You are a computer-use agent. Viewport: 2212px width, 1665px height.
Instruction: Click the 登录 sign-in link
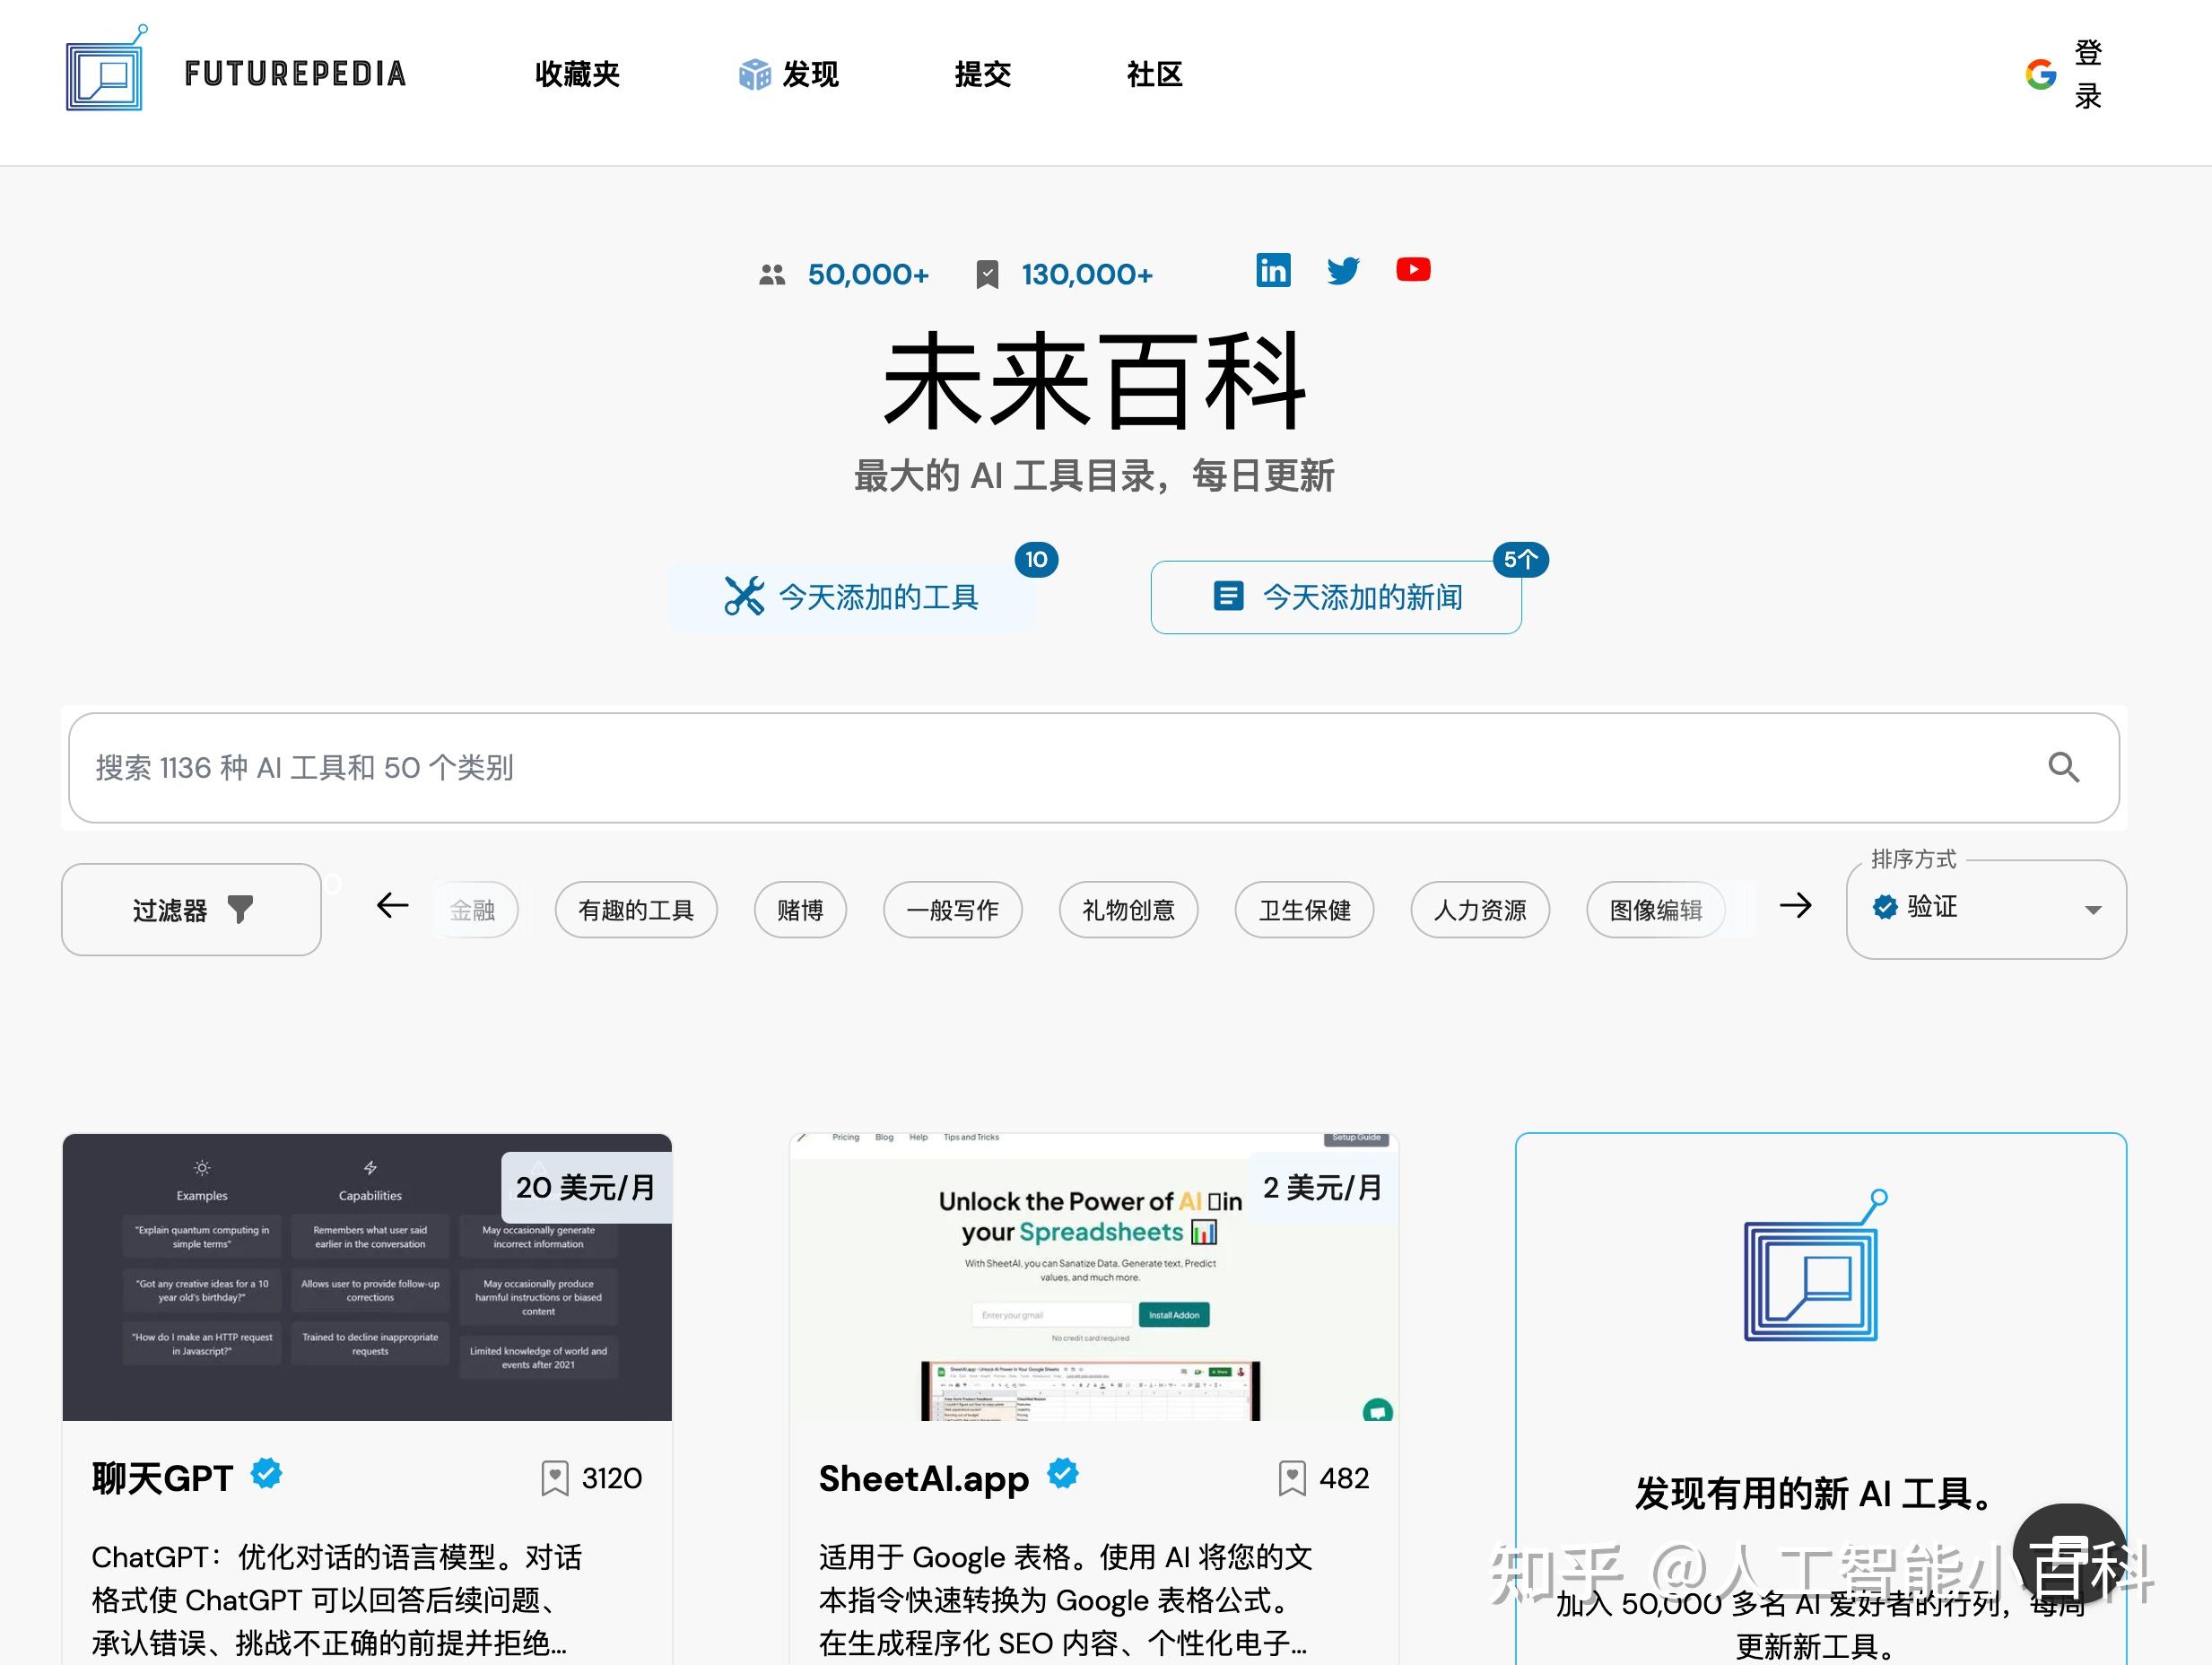pyautogui.click(x=2088, y=74)
